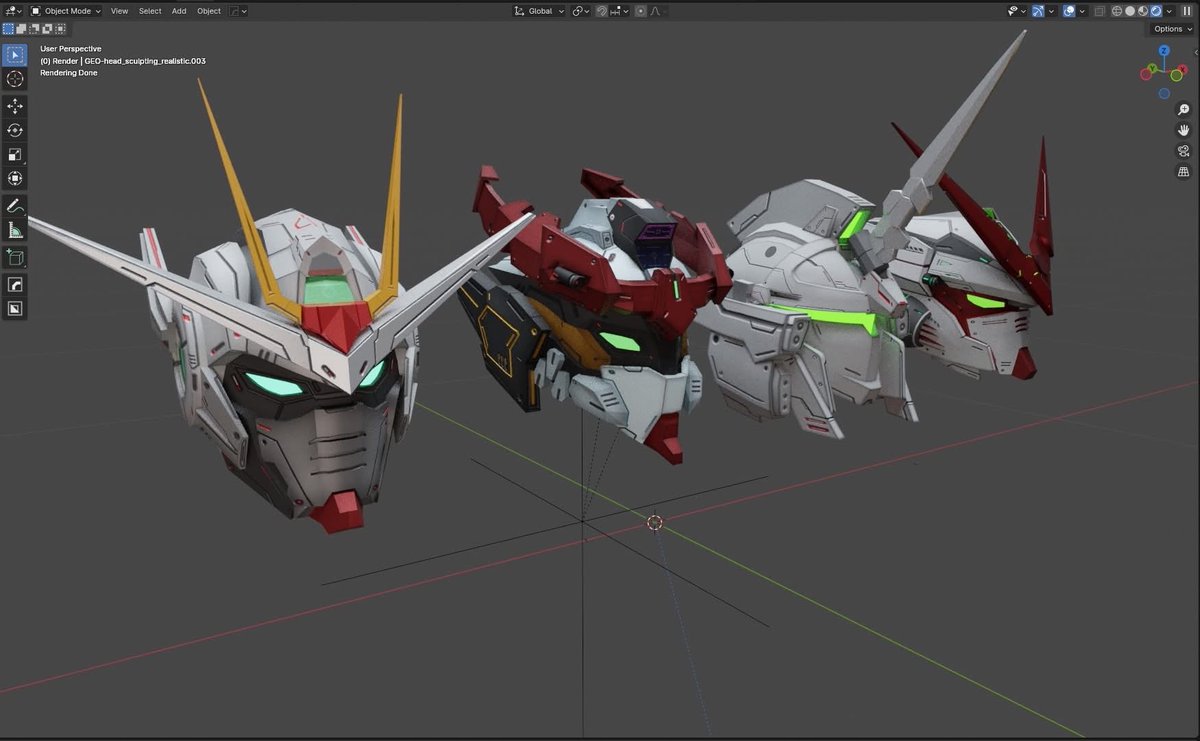Viewport: 1200px width, 741px height.
Task: Toggle the camera view icon
Action: pyautogui.click(x=1184, y=151)
